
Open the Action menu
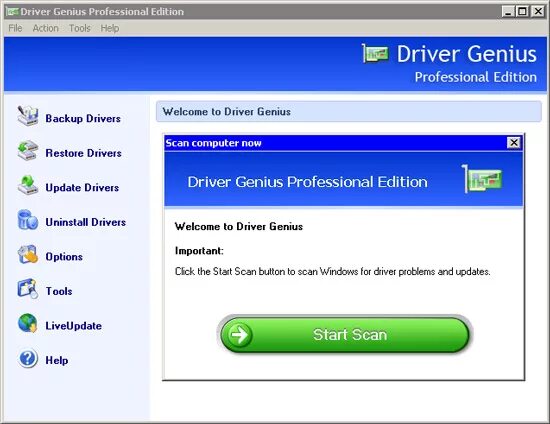coord(46,28)
